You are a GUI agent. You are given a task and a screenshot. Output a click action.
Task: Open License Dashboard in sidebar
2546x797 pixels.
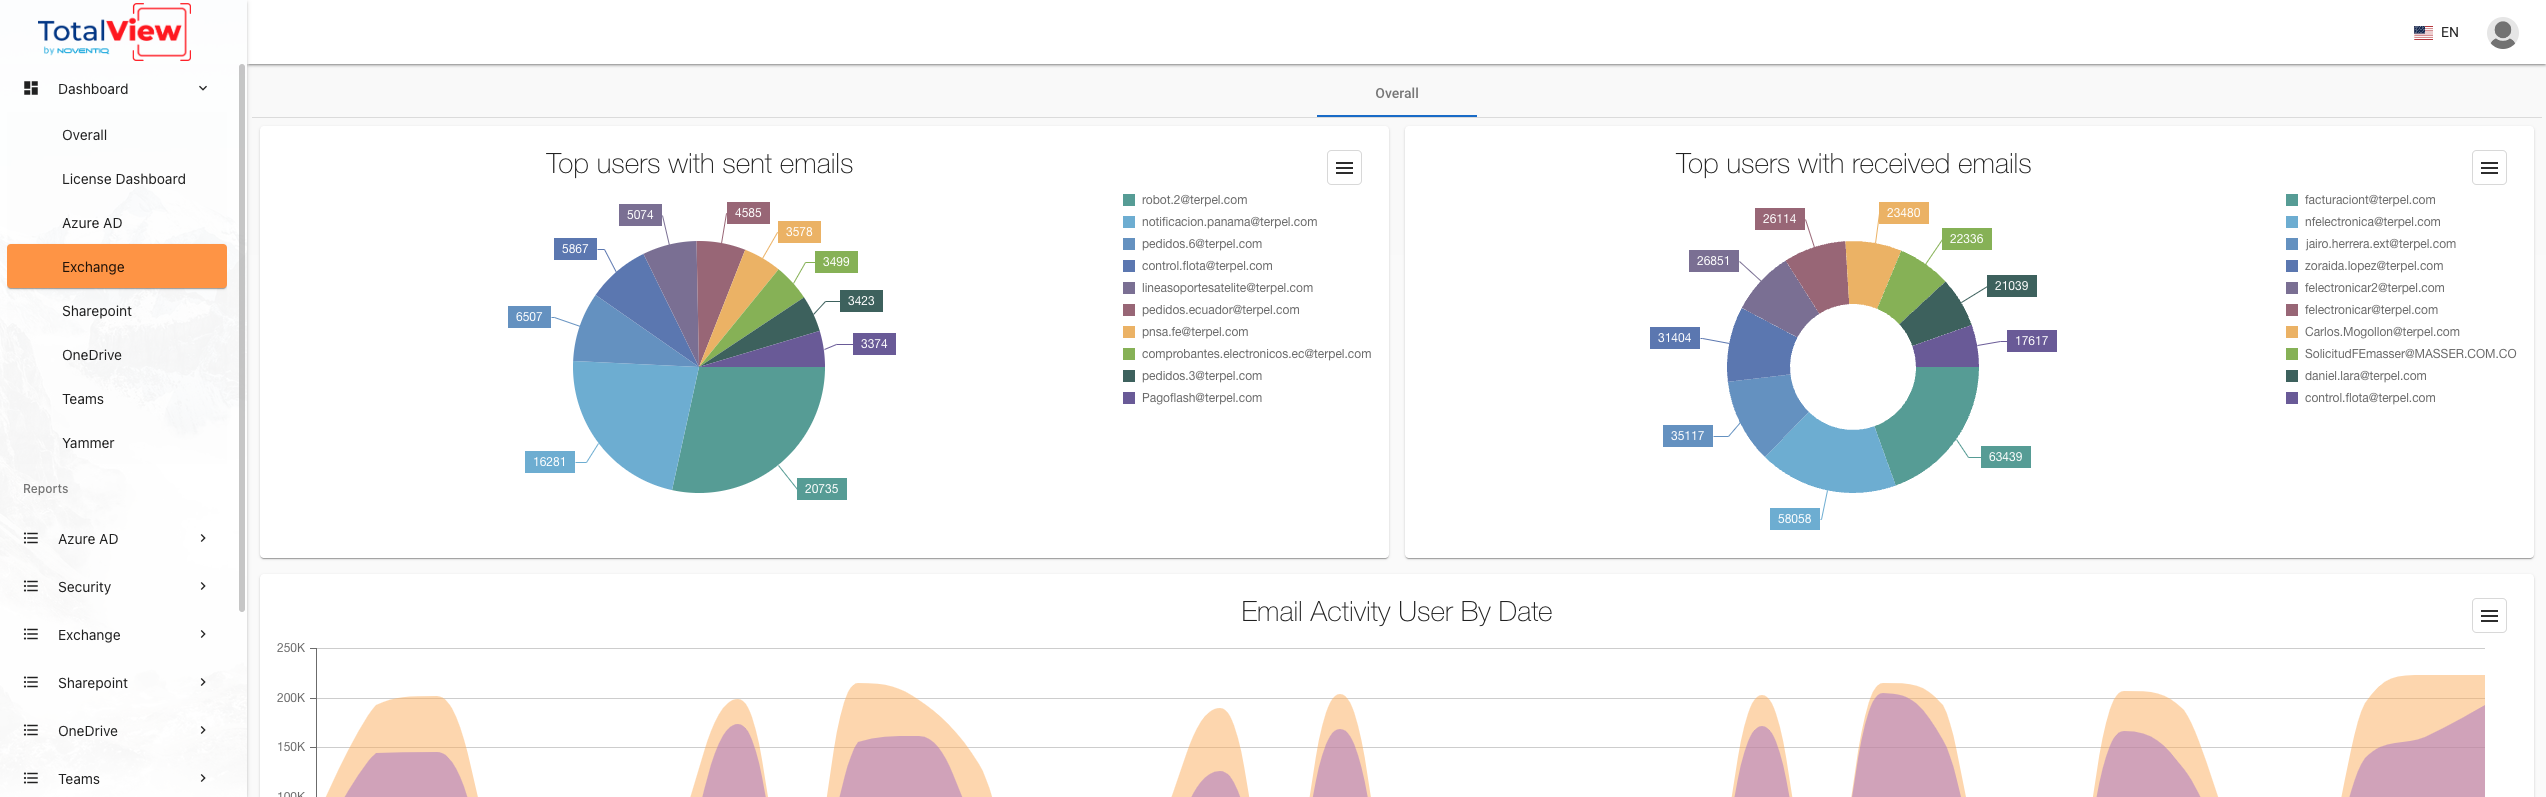point(124,179)
